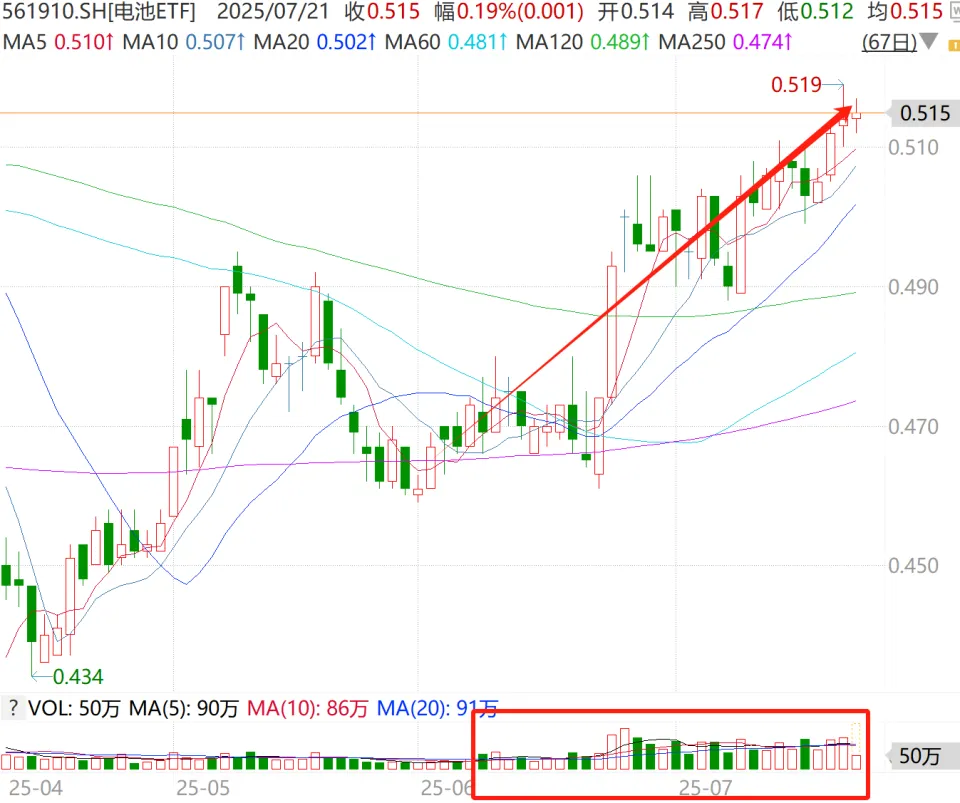The width and height of the screenshot is (960, 803).
Task: Select the MA250 0.474 indicator label
Action: click(726, 42)
